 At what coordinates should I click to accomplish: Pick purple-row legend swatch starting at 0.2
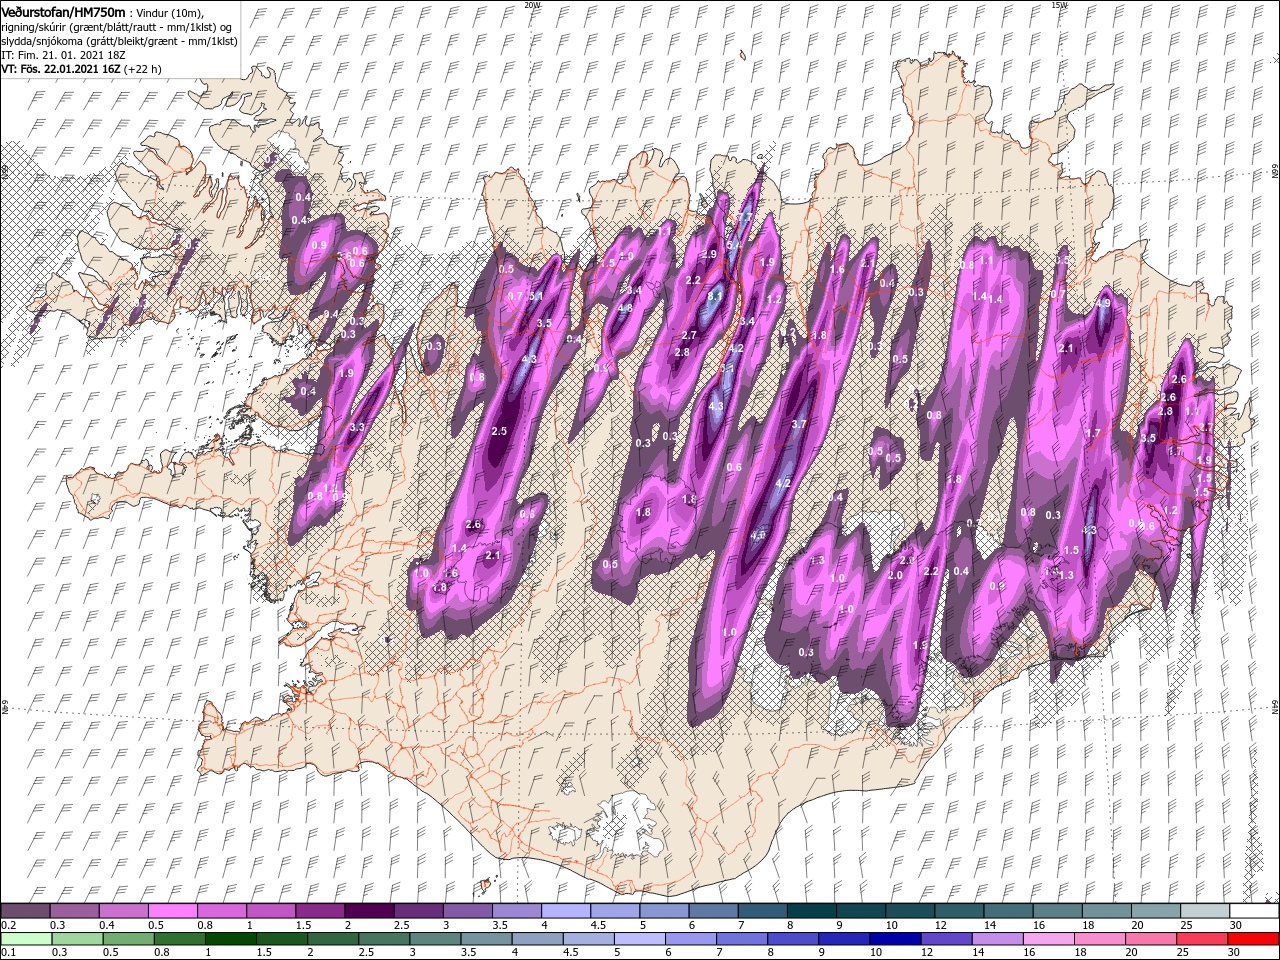pos(25,911)
